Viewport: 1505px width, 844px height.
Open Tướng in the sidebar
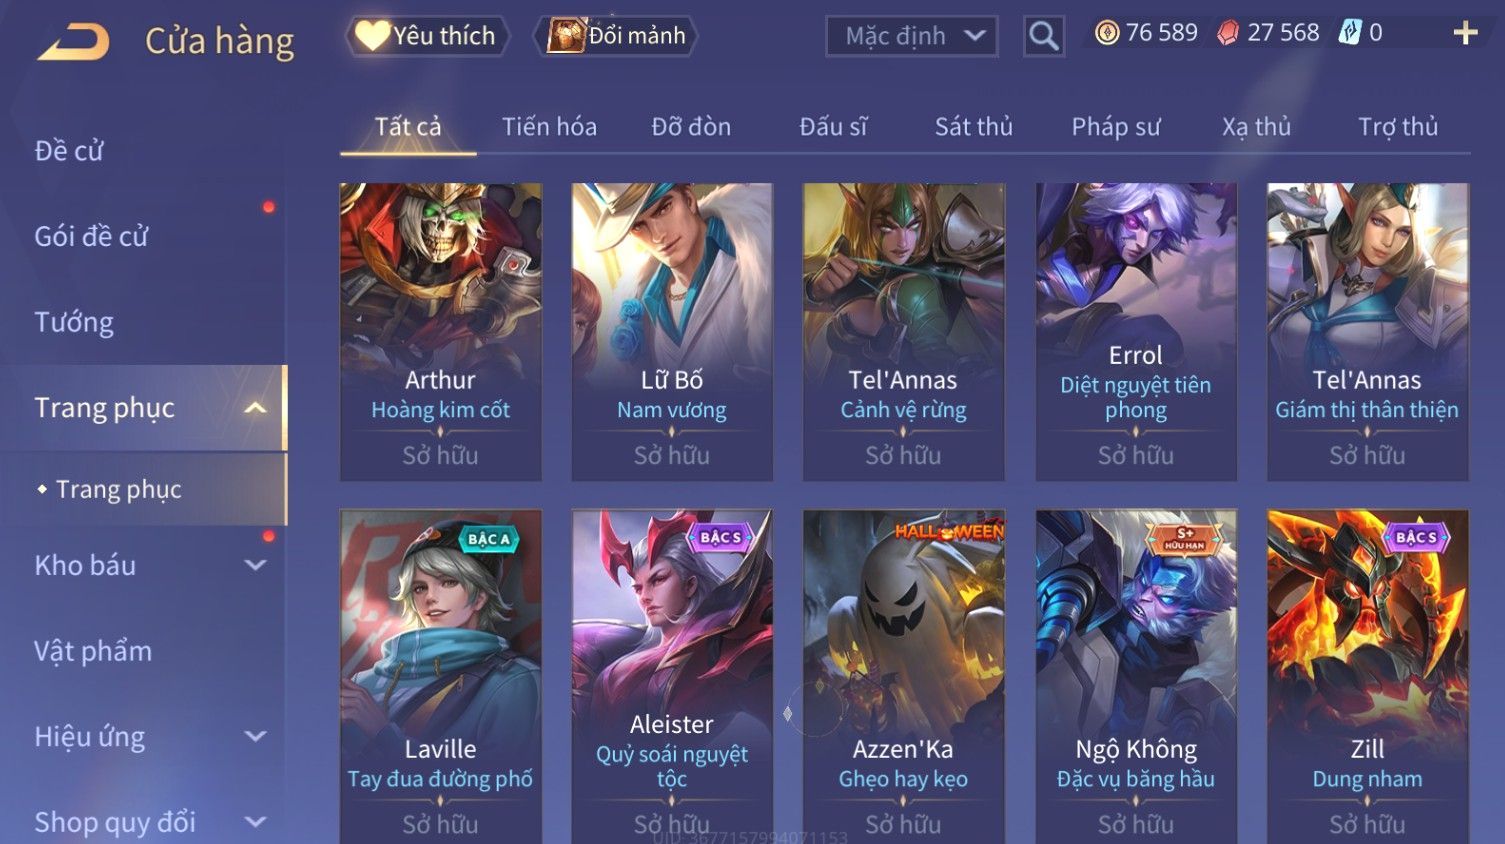click(74, 323)
